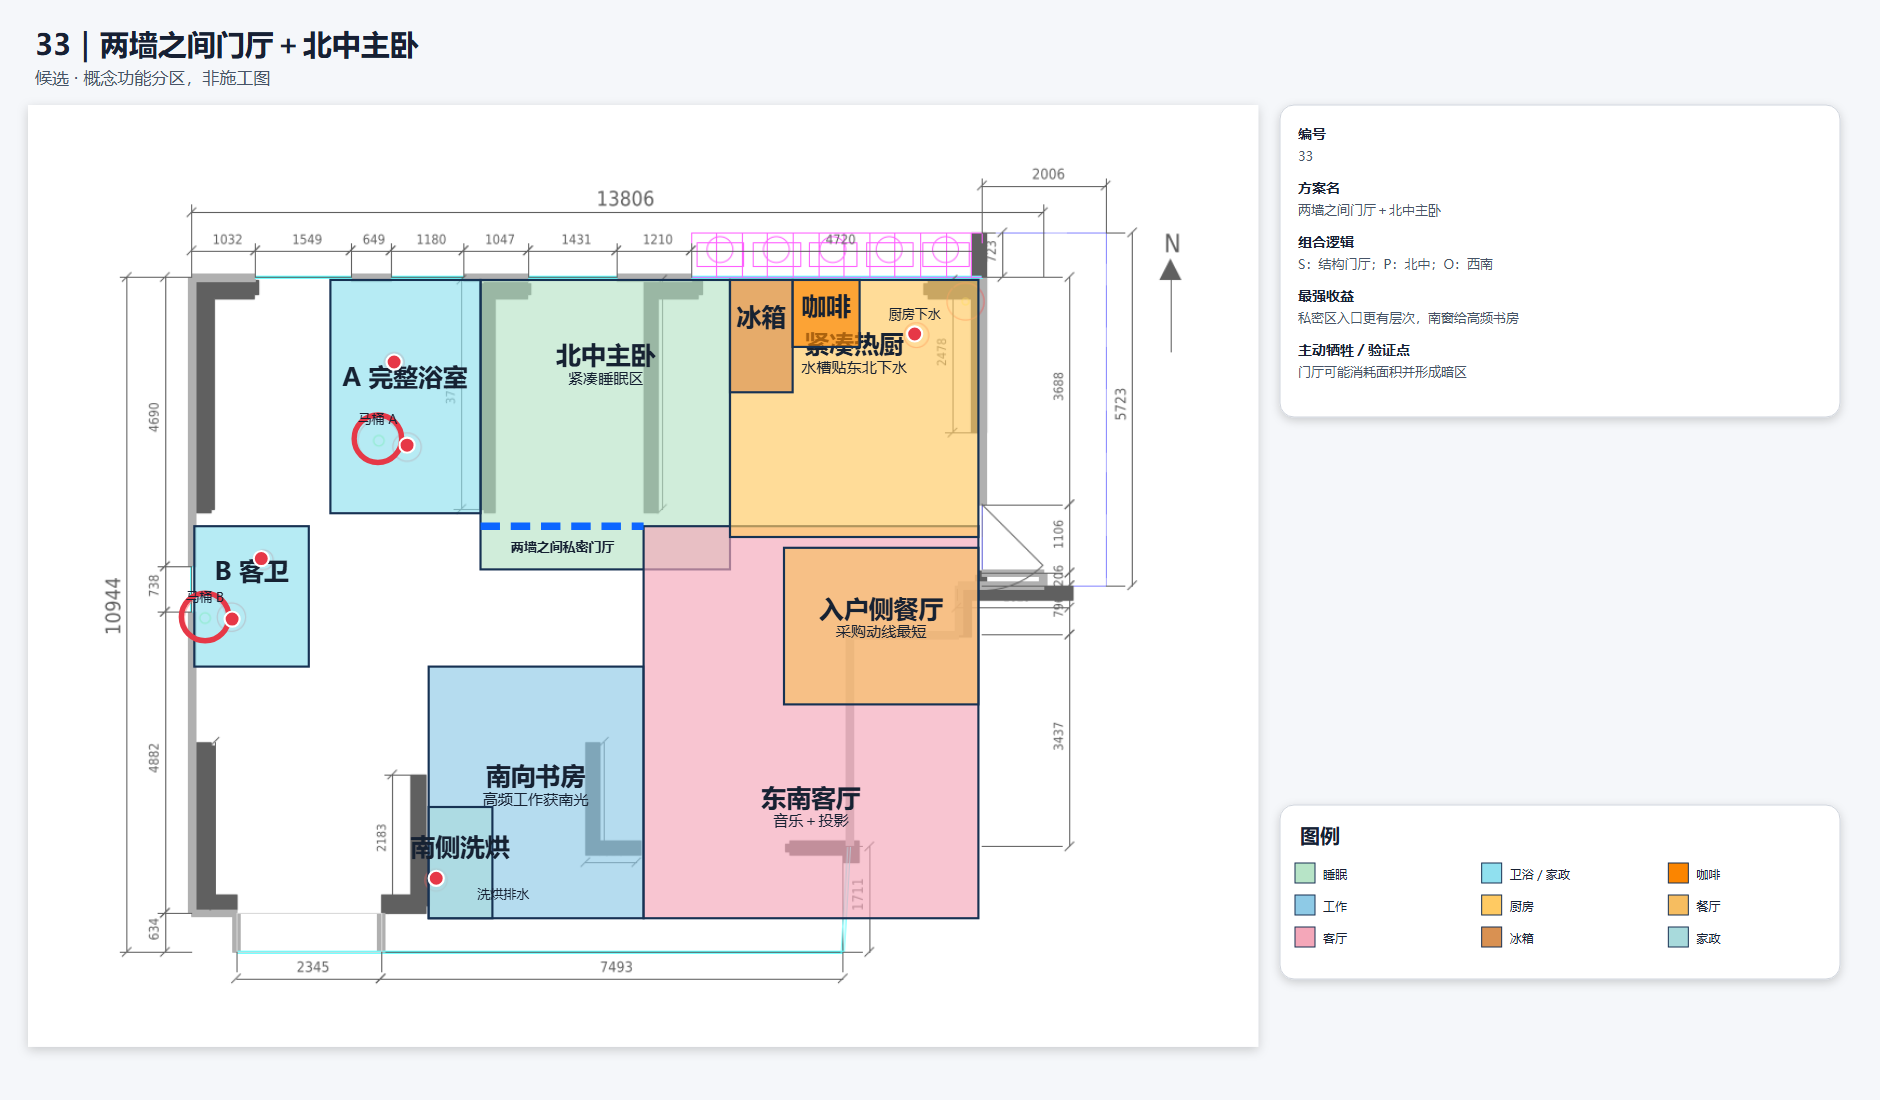Click the red toilet A circle marker

377,439
